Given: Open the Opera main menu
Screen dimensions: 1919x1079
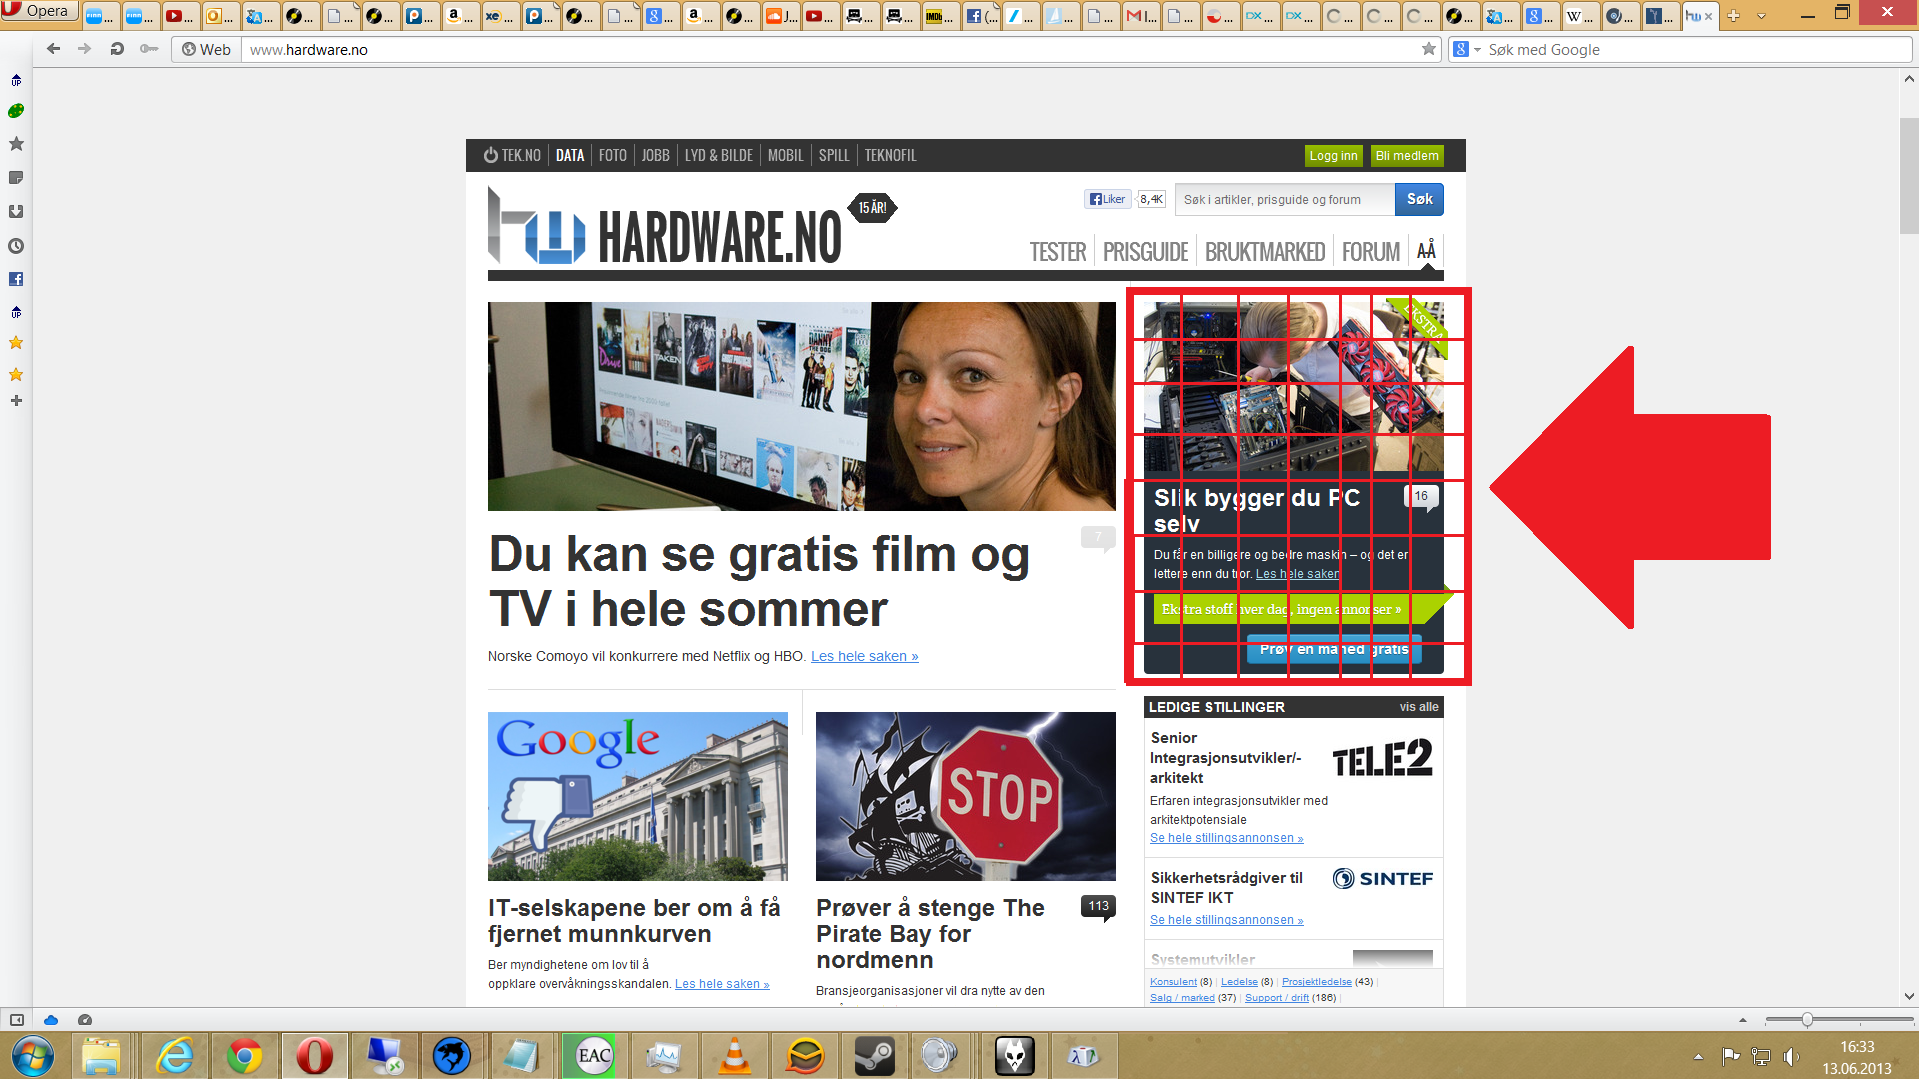Looking at the screenshot, I should pyautogui.click(x=37, y=11).
